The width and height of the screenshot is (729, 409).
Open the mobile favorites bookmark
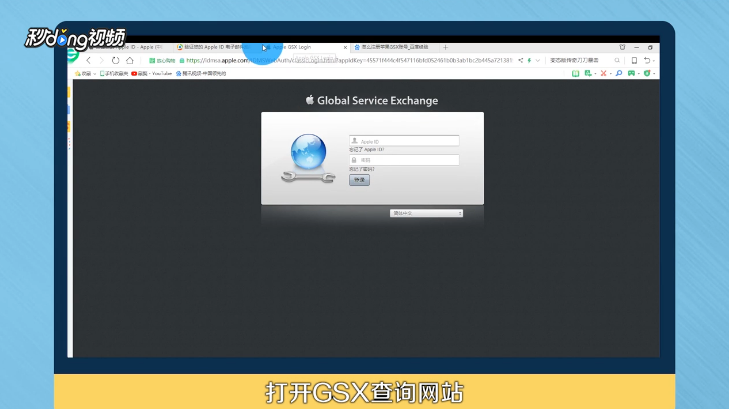pyautogui.click(x=114, y=73)
